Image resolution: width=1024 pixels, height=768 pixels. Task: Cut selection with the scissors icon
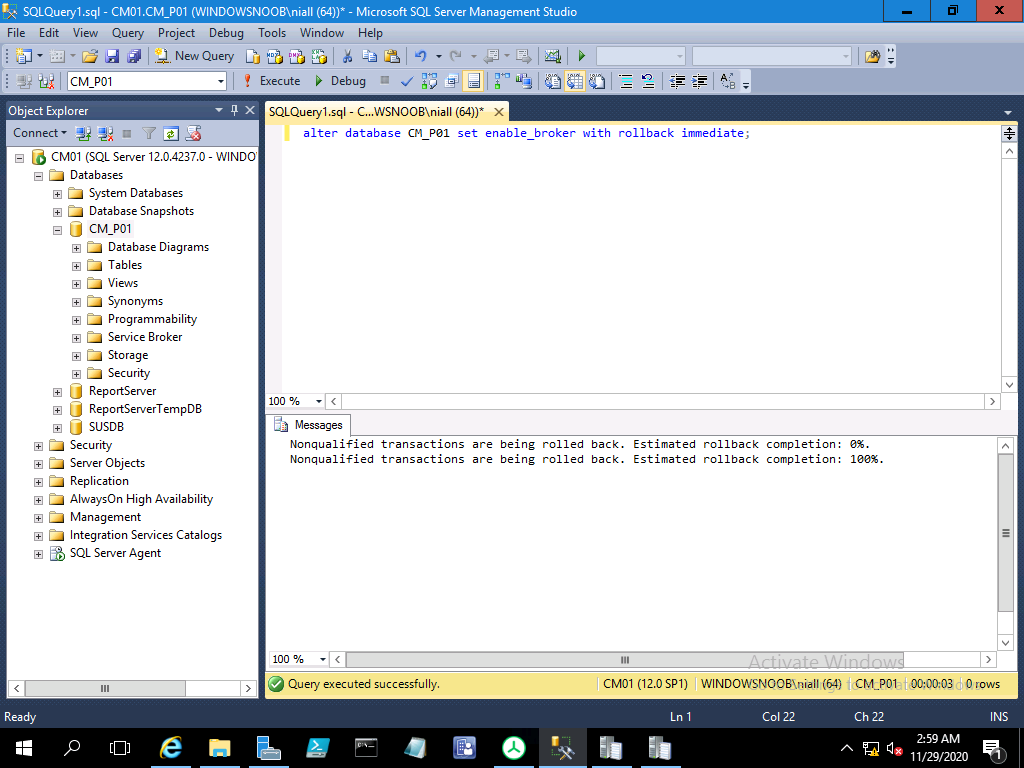click(347, 56)
